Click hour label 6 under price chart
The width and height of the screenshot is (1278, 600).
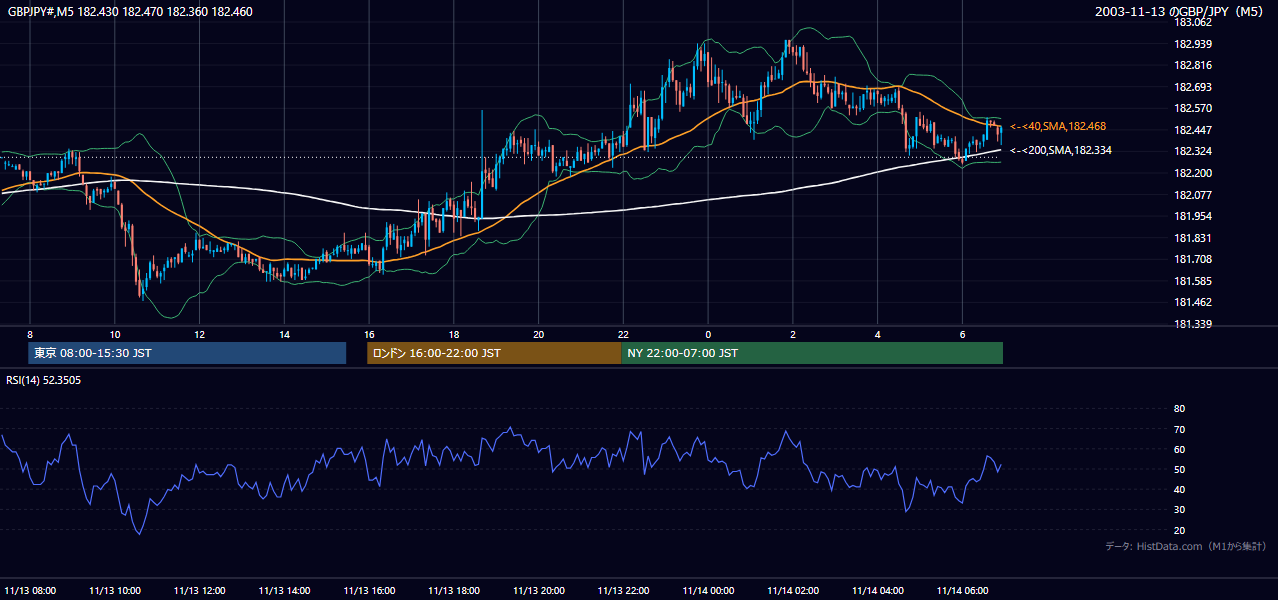click(962, 334)
